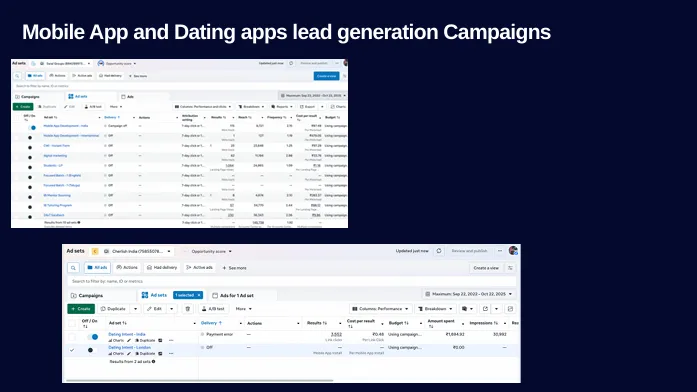Click pencil edit icon under Dating Intent - India
Image resolution: width=697 pixels, height=392 pixels.
coord(129,340)
